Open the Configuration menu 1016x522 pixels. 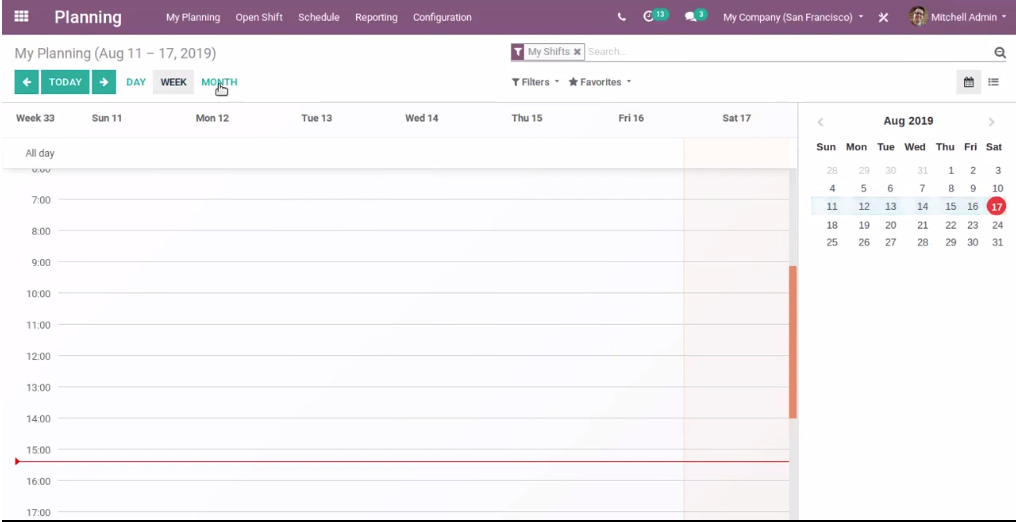(x=442, y=17)
